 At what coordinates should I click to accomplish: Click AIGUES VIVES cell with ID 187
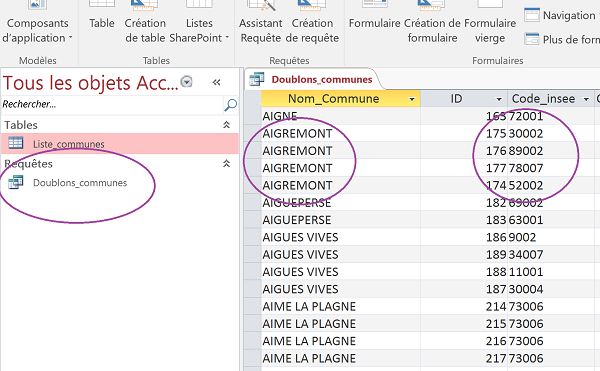pos(341,289)
